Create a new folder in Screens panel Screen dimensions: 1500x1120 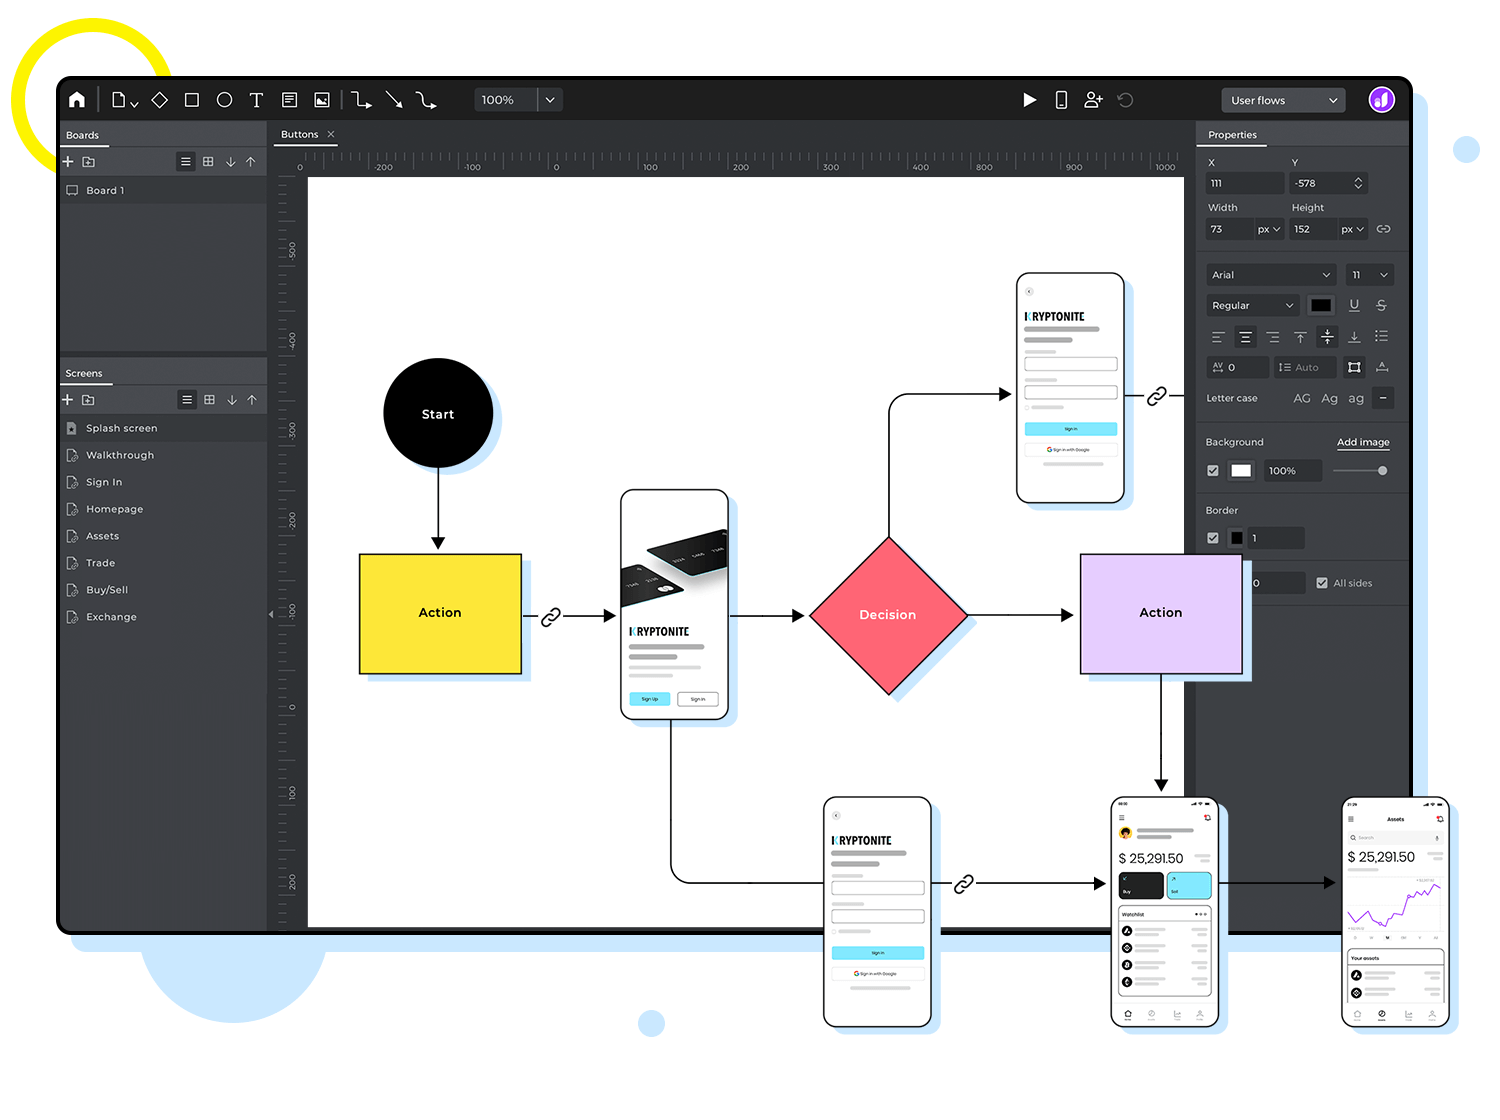(88, 399)
